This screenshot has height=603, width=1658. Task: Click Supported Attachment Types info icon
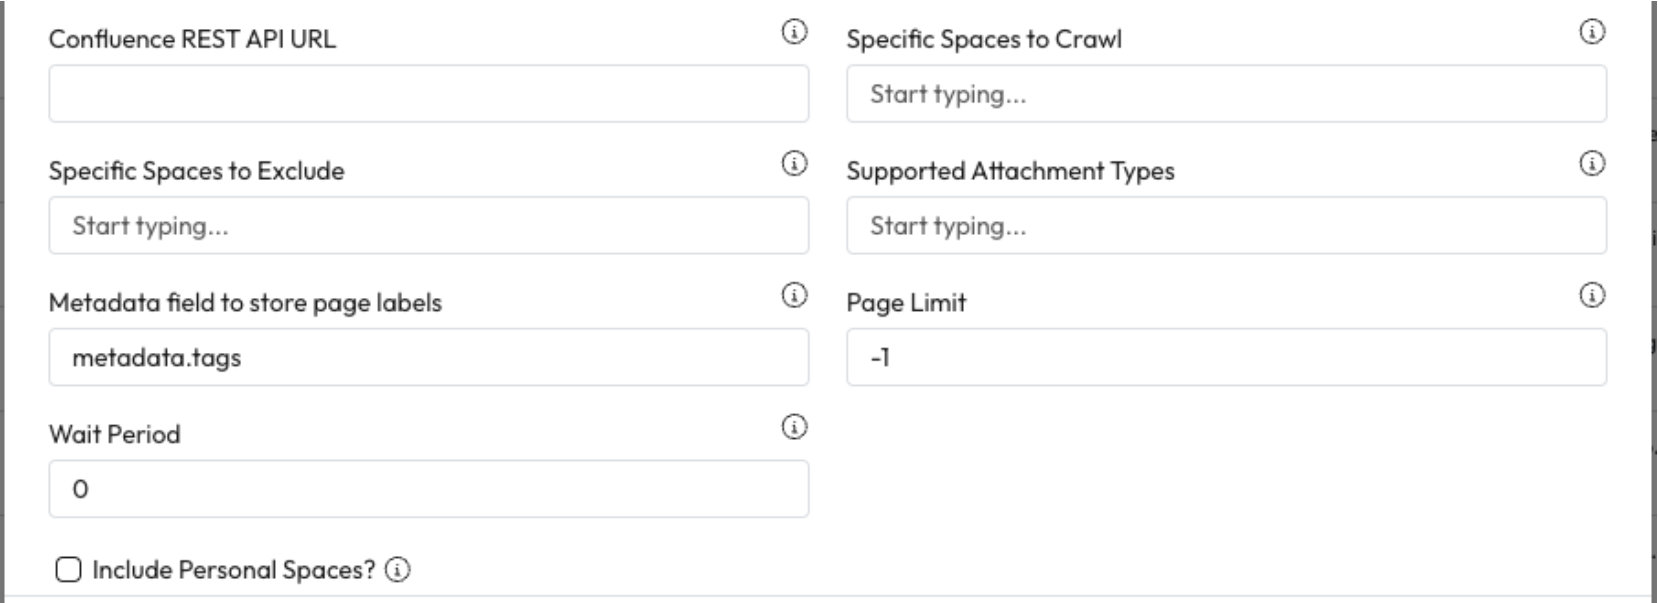[1592, 163]
